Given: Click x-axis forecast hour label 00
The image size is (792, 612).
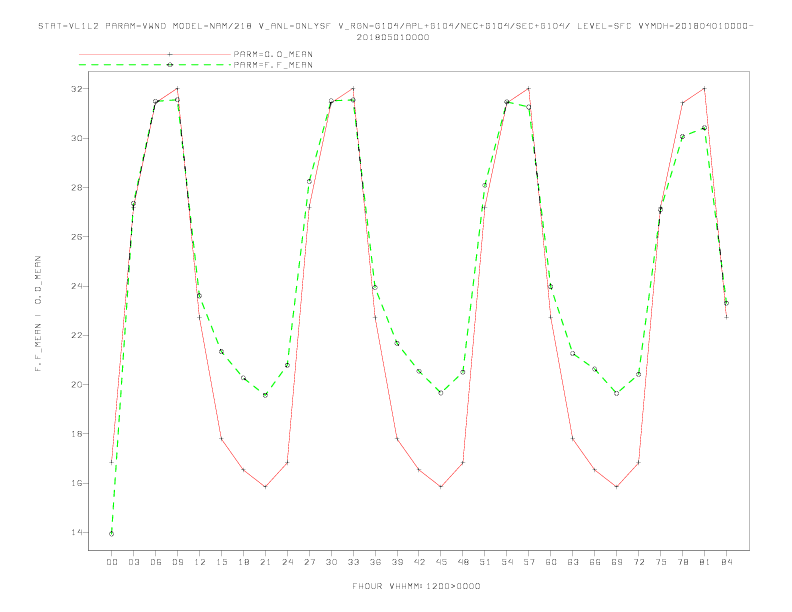Looking at the screenshot, I should click(x=112, y=562).
